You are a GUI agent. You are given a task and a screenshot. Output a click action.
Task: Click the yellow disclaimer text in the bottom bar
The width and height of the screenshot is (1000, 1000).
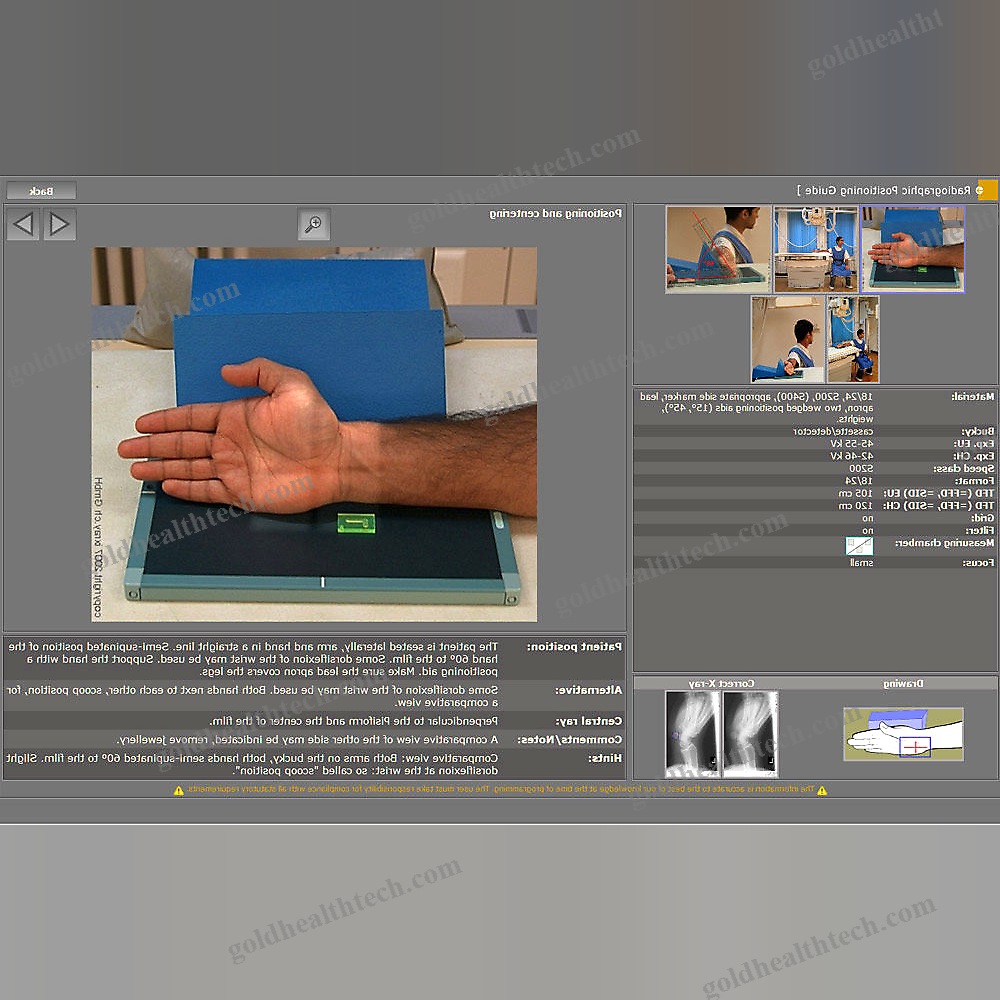click(x=501, y=790)
